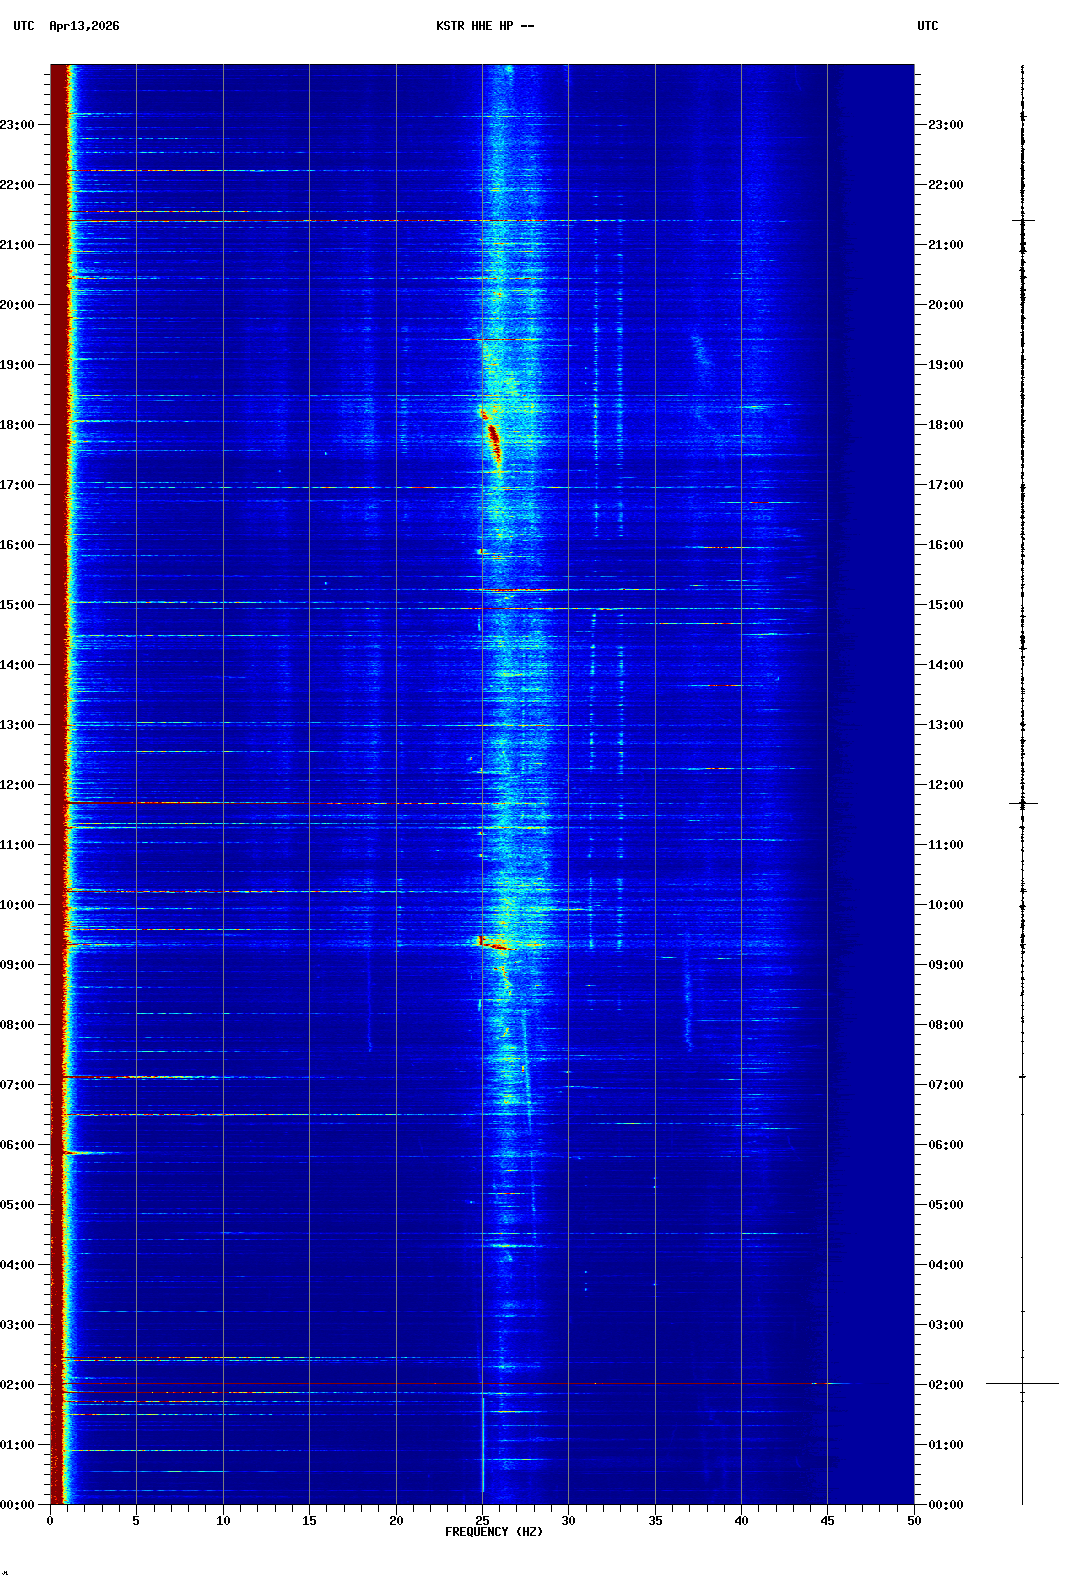Click the 15 Hz frequency tick label
1066x1584 pixels.
tap(309, 1520)
